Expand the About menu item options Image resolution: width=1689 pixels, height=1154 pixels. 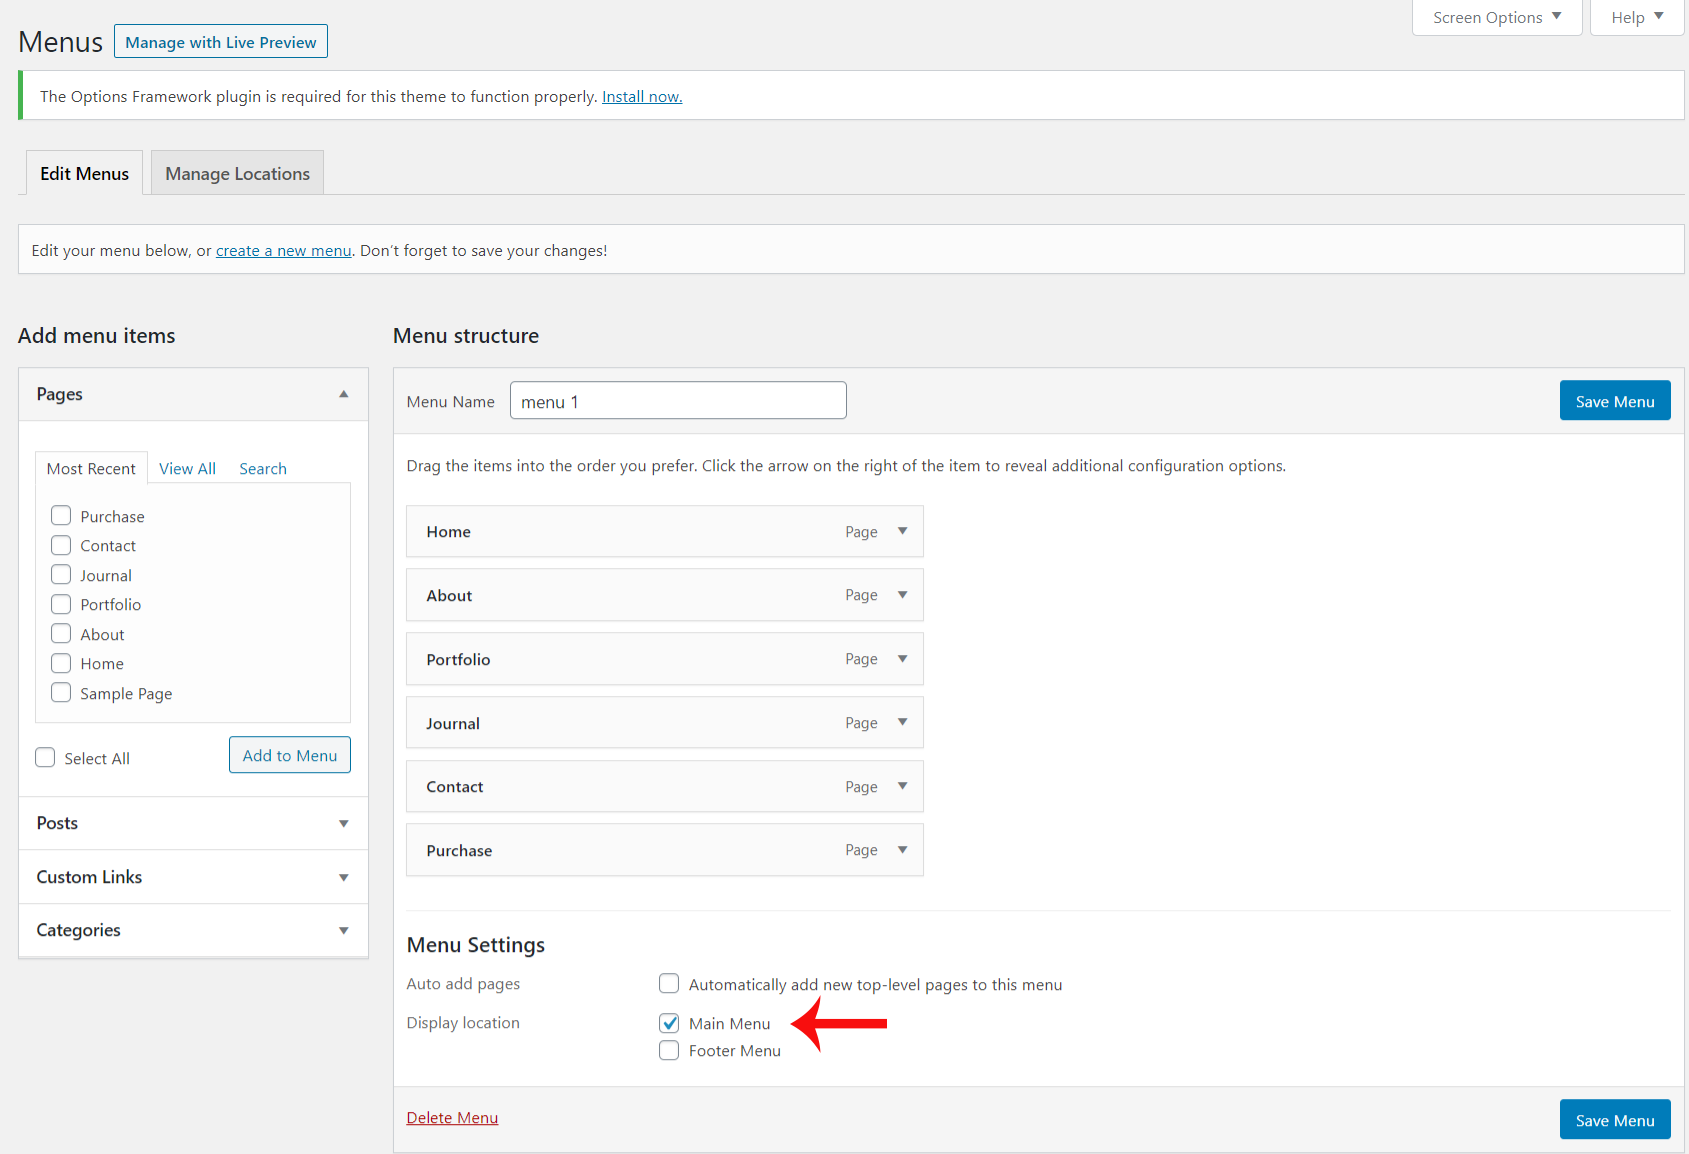902,595
